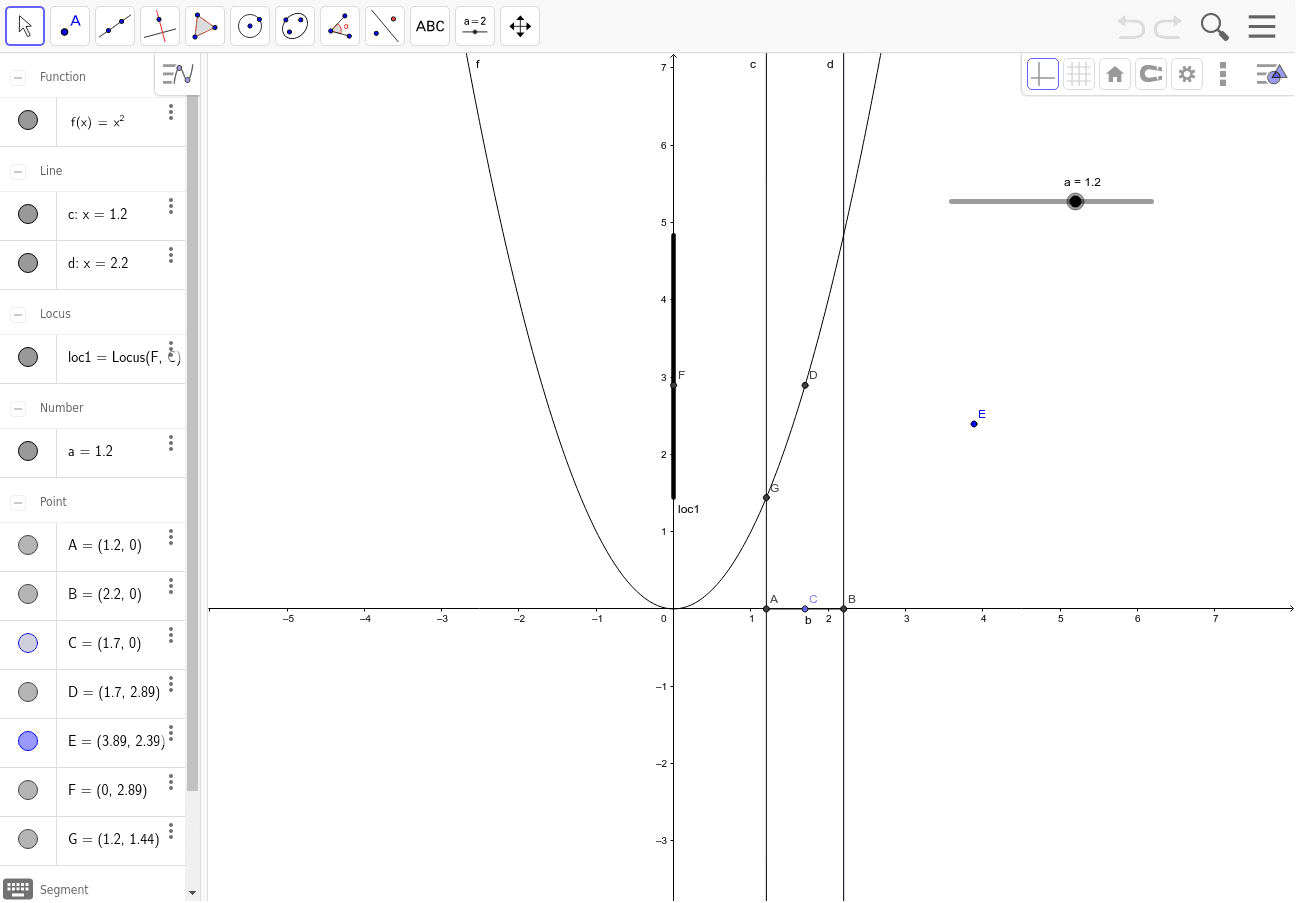Toggle visibility of function f(x) = x²
Viewport: 1296px width, 903px height.
[x=28, y=121]
